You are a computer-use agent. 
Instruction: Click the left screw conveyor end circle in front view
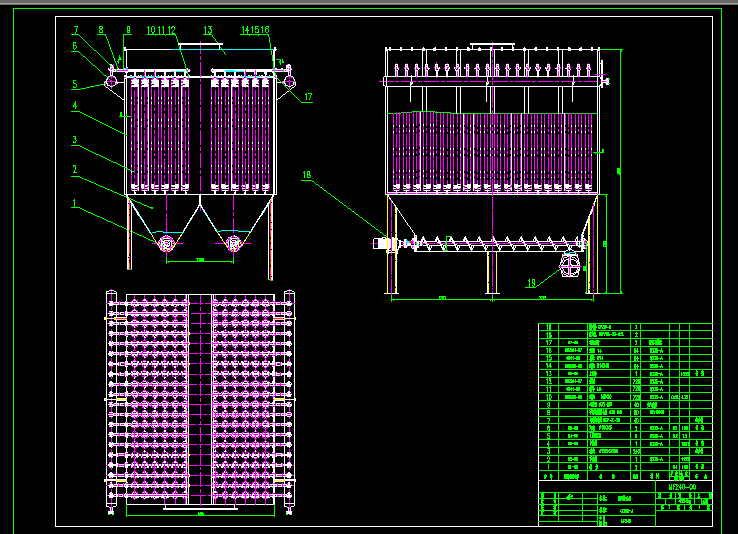click(167, 243)
